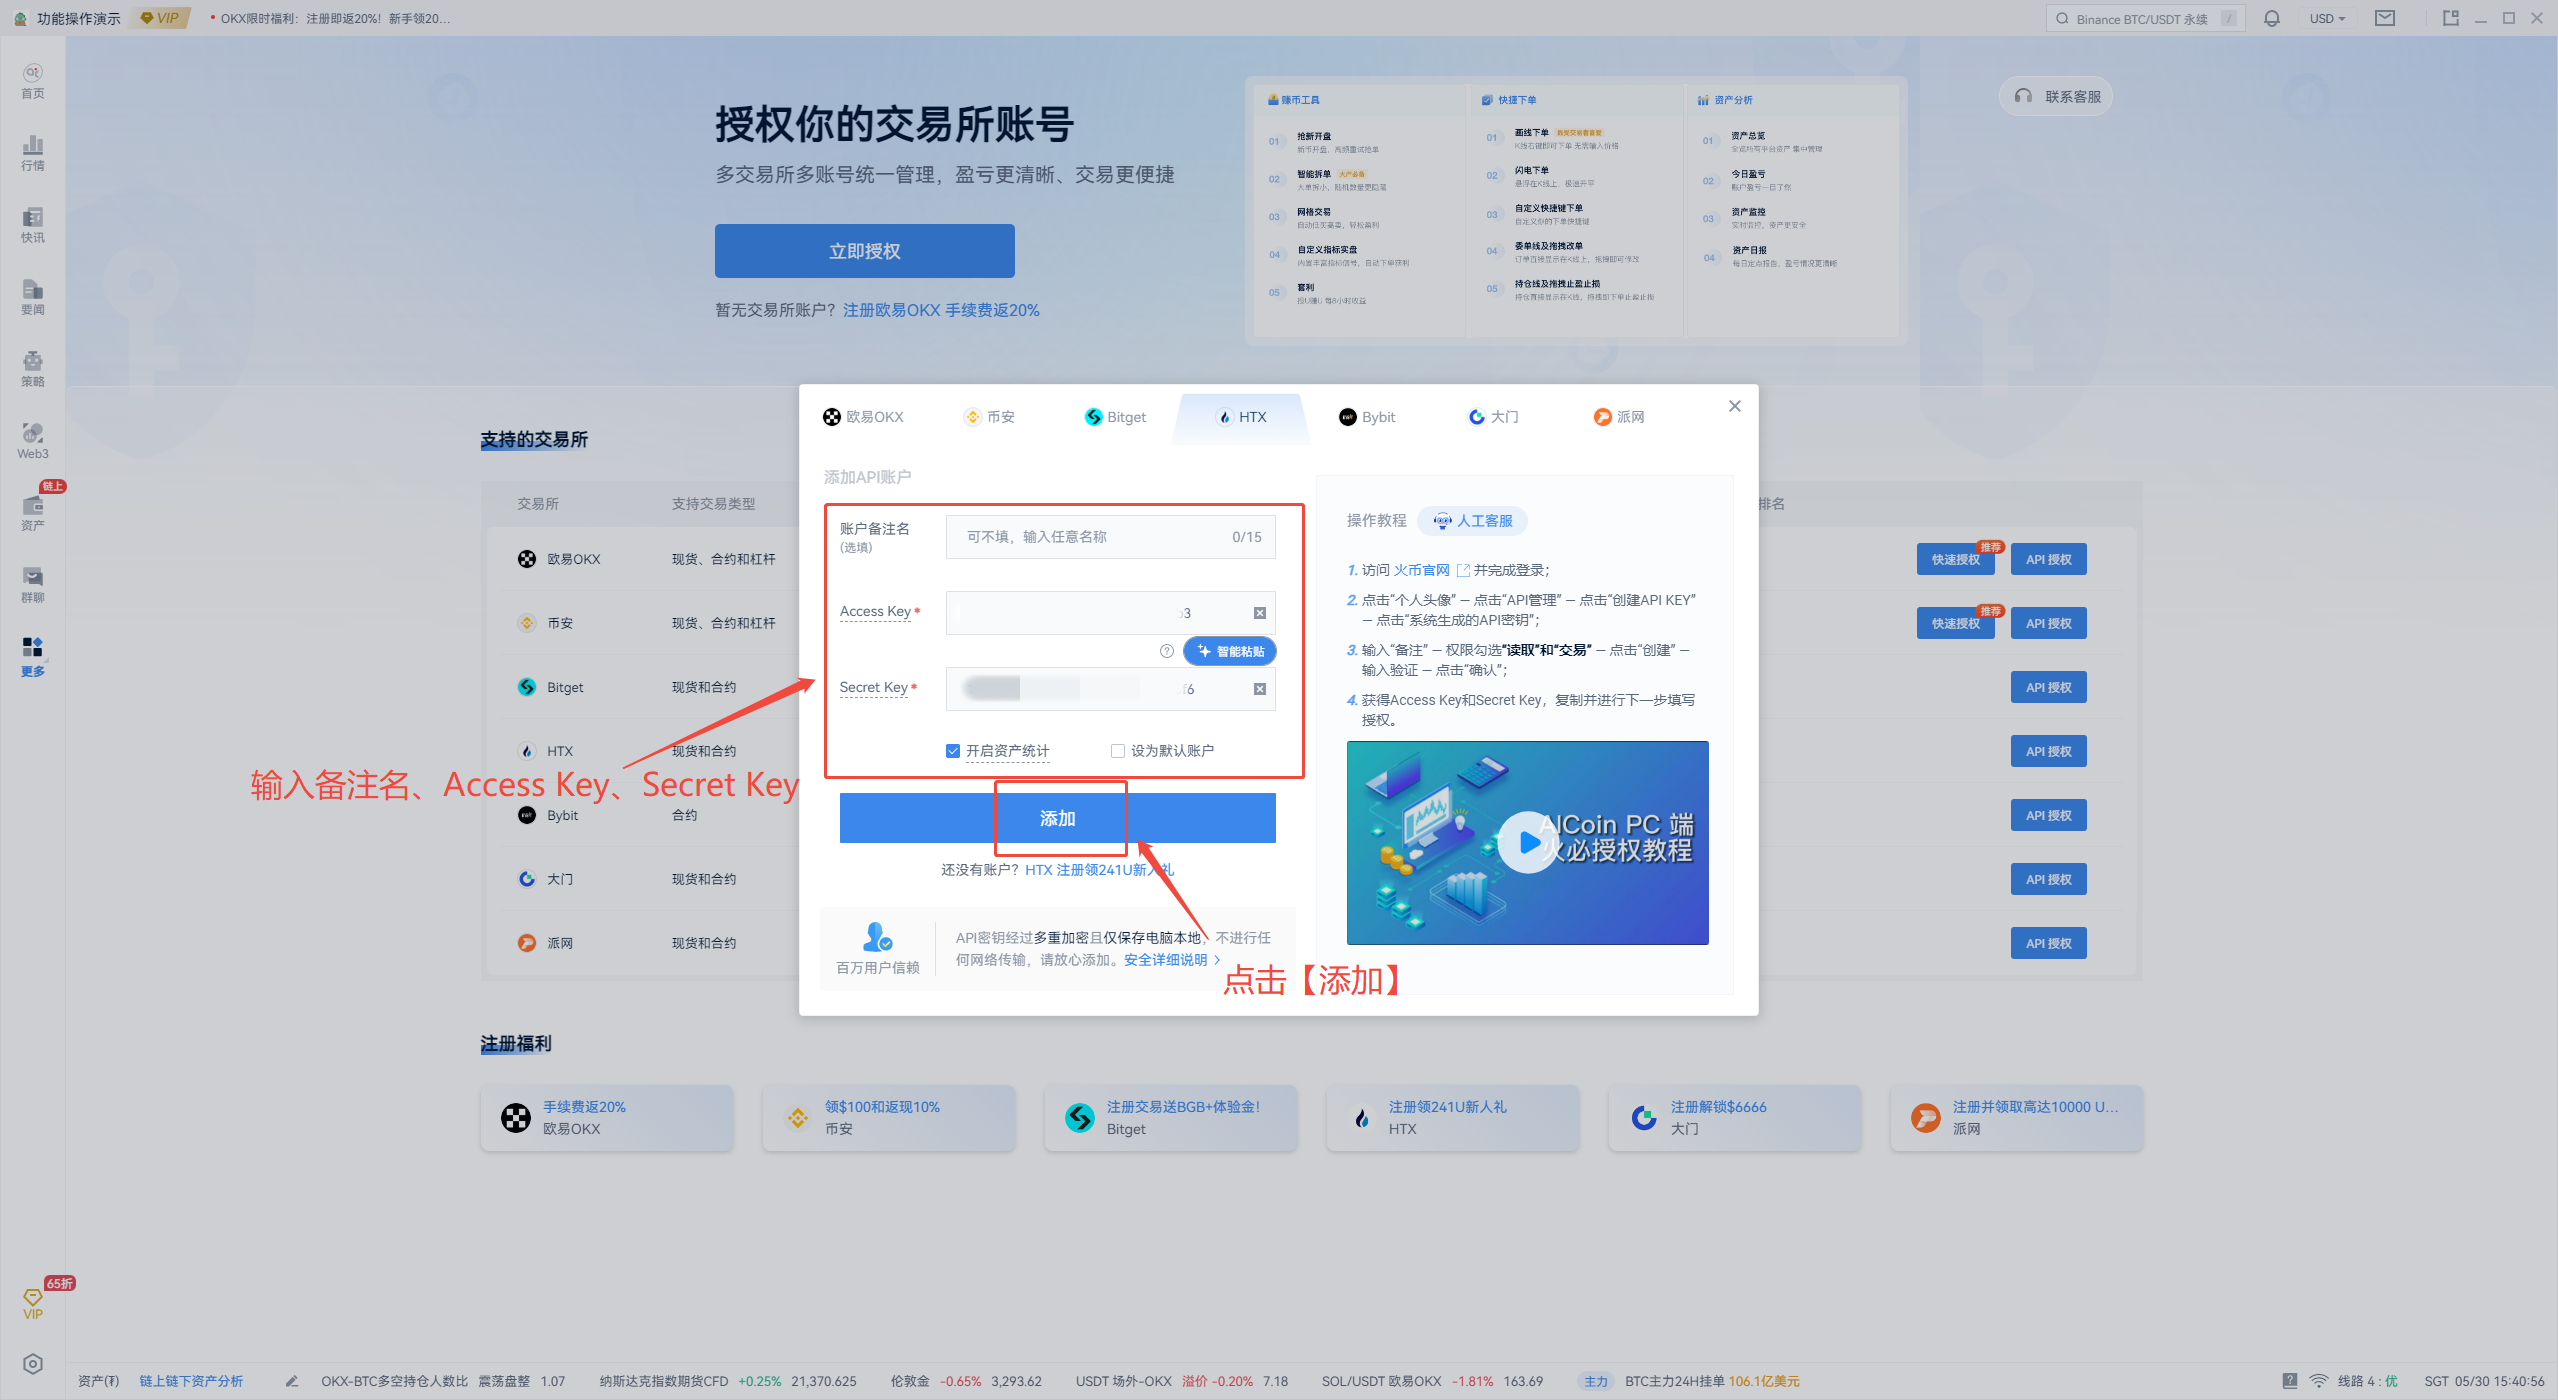Switch to 币安 tab in dialog
2558x1400 pixels.
[x=989, y=417]
